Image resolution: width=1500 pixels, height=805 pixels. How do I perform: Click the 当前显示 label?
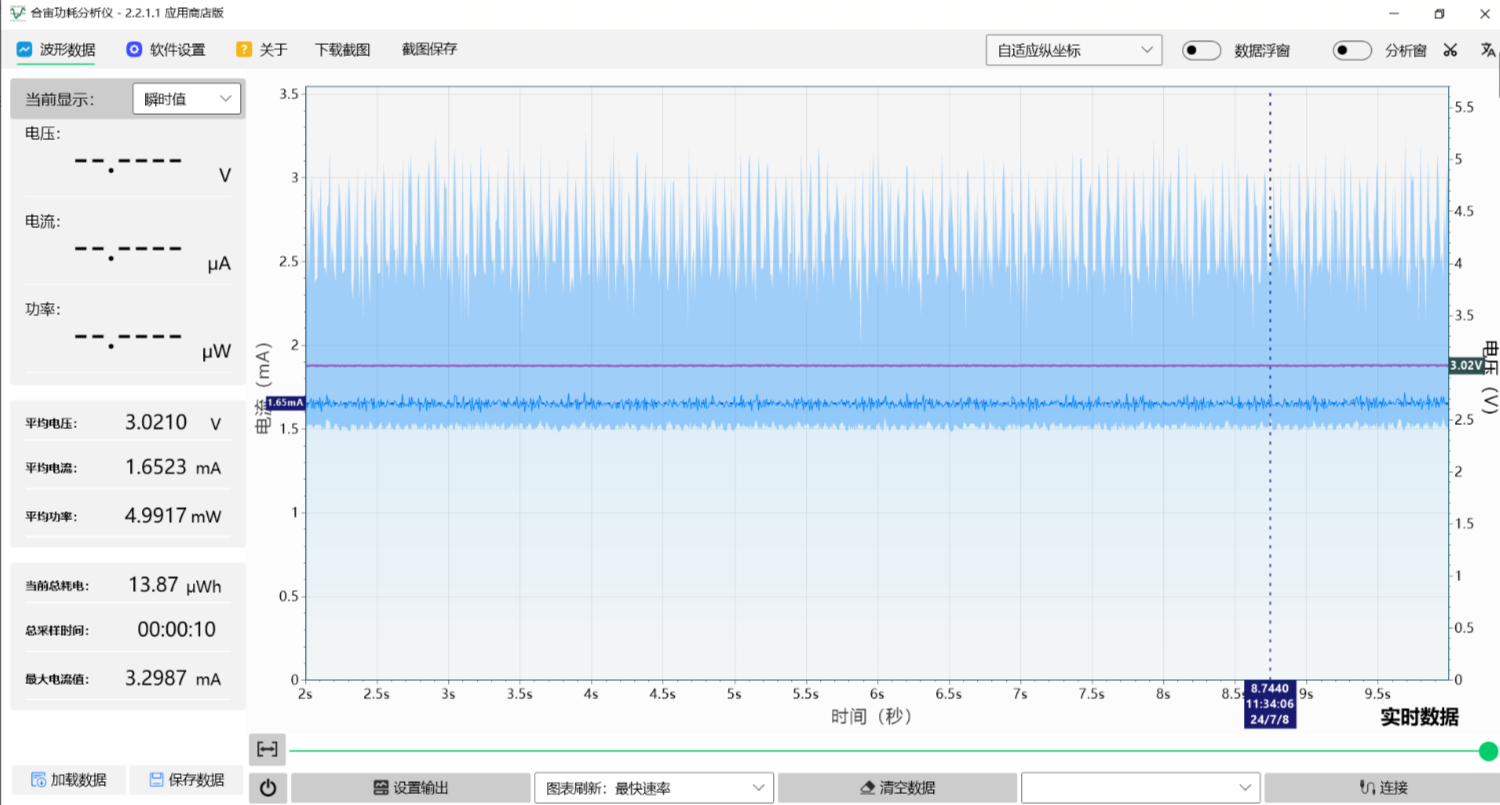point(59,99)
